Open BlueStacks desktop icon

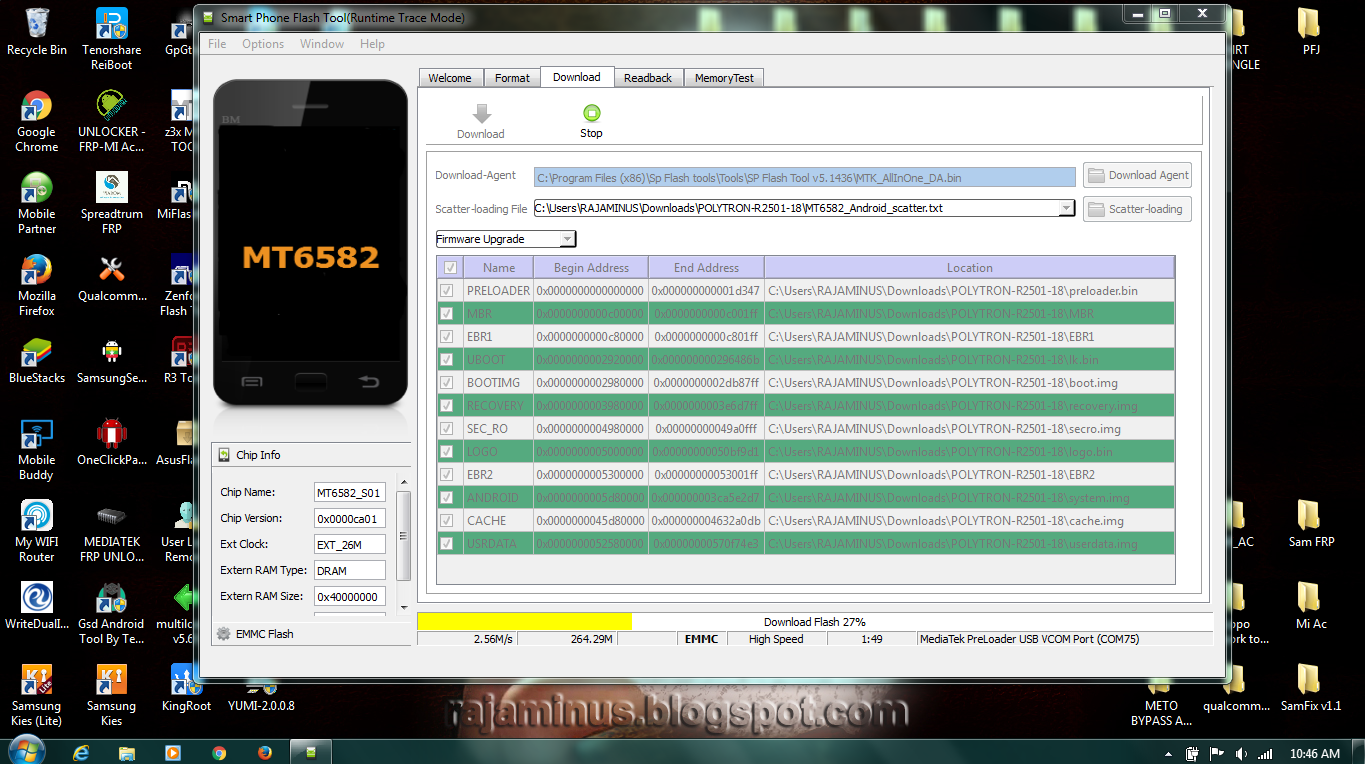tap(37, 360)
